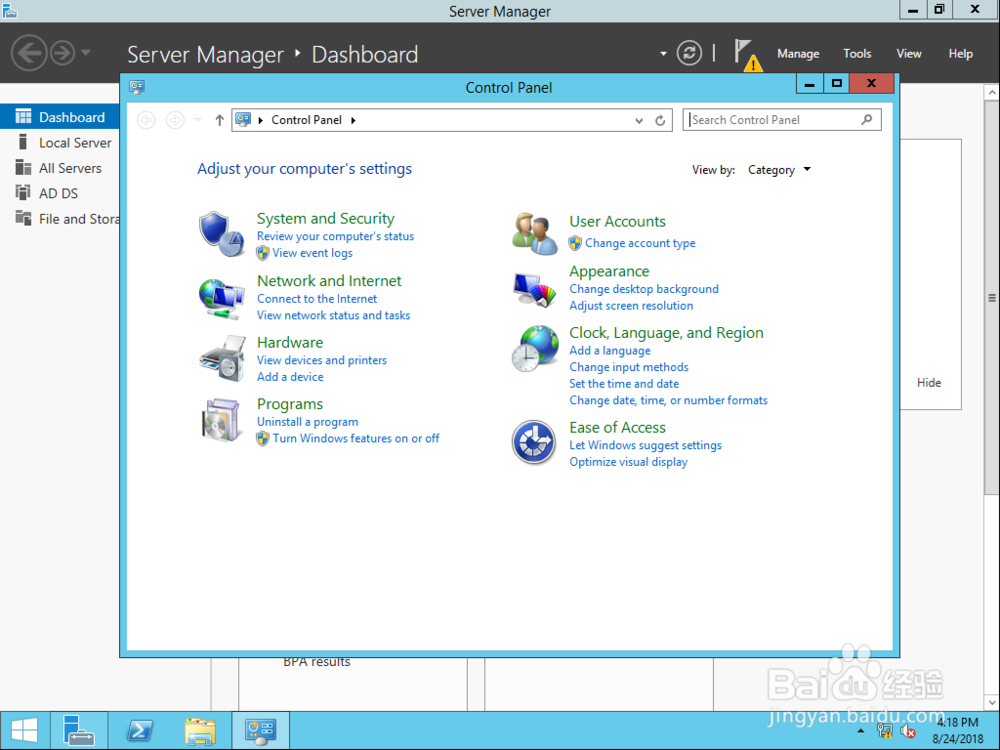The width and height of the screenshot is (1000, 750).
Task: Open the System and Security heading link
Action: tap(325, 218)
